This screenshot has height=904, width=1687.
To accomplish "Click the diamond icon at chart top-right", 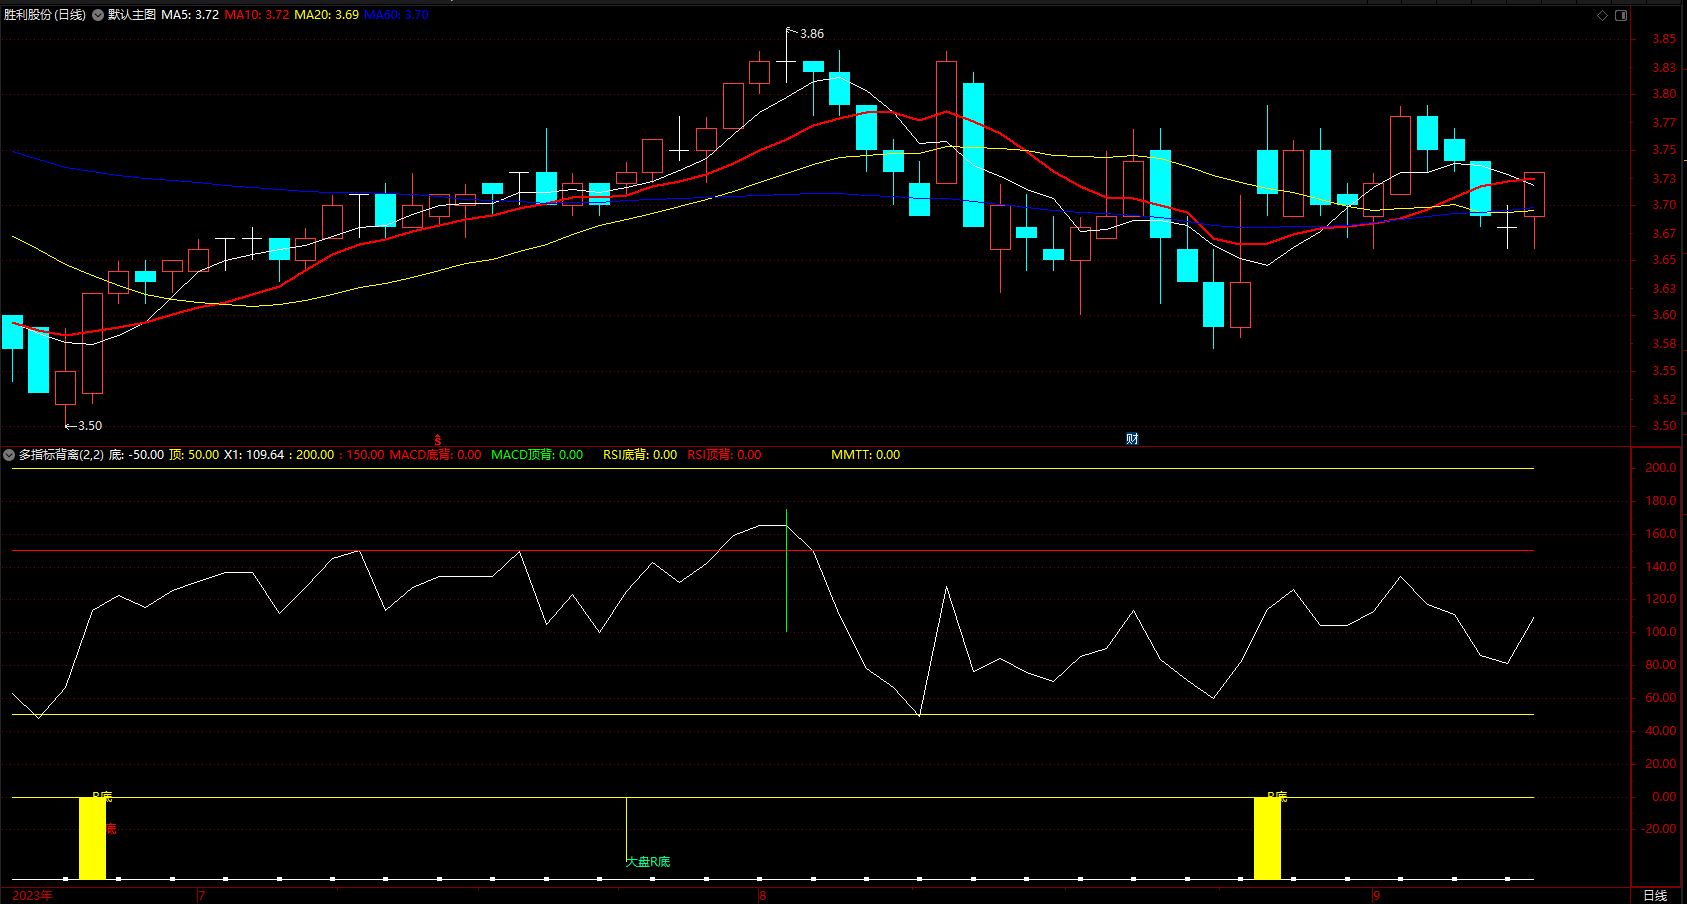I will point(1602,15).
